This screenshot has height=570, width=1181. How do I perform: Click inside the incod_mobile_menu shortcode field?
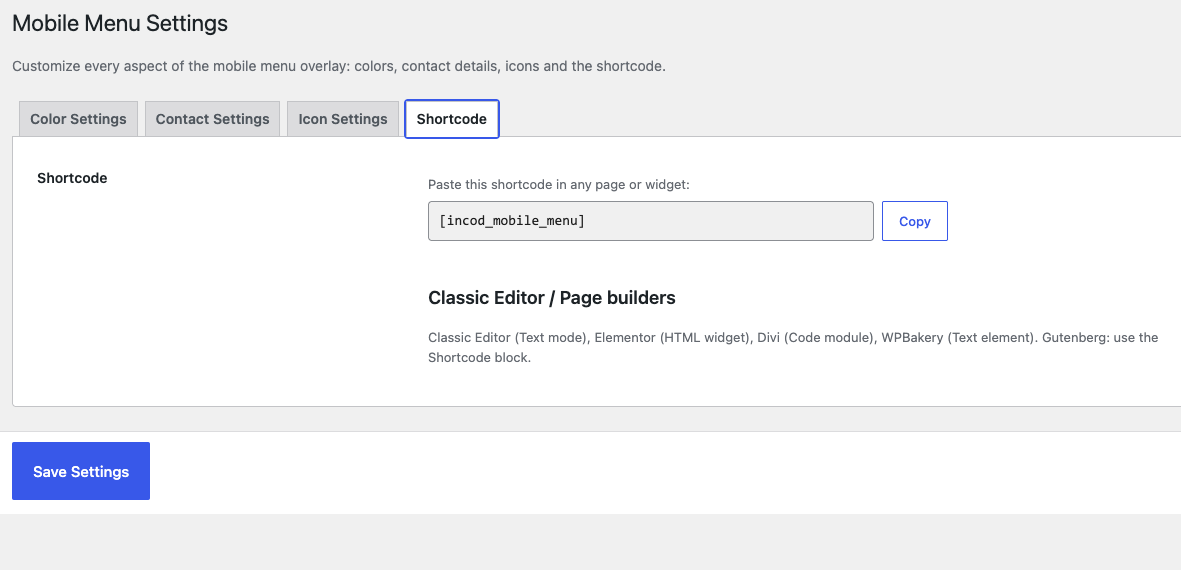pos(651,221)
